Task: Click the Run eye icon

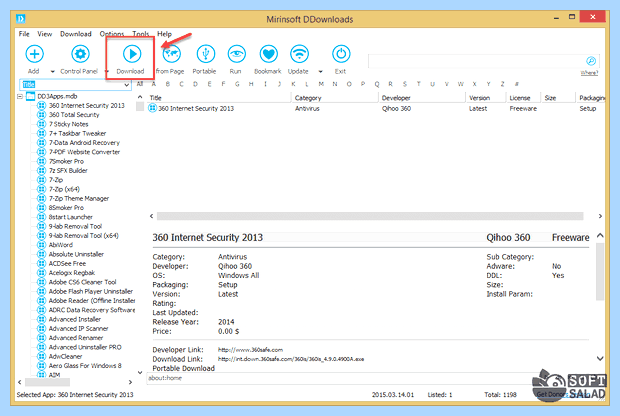Action: 236,54
